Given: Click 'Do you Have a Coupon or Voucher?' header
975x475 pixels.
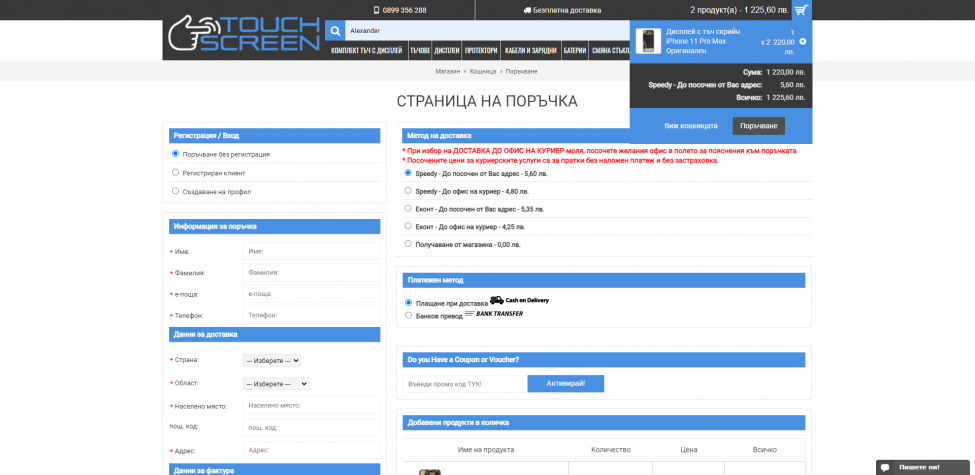Looking at the screenshot, I should [x=604, y=359].
